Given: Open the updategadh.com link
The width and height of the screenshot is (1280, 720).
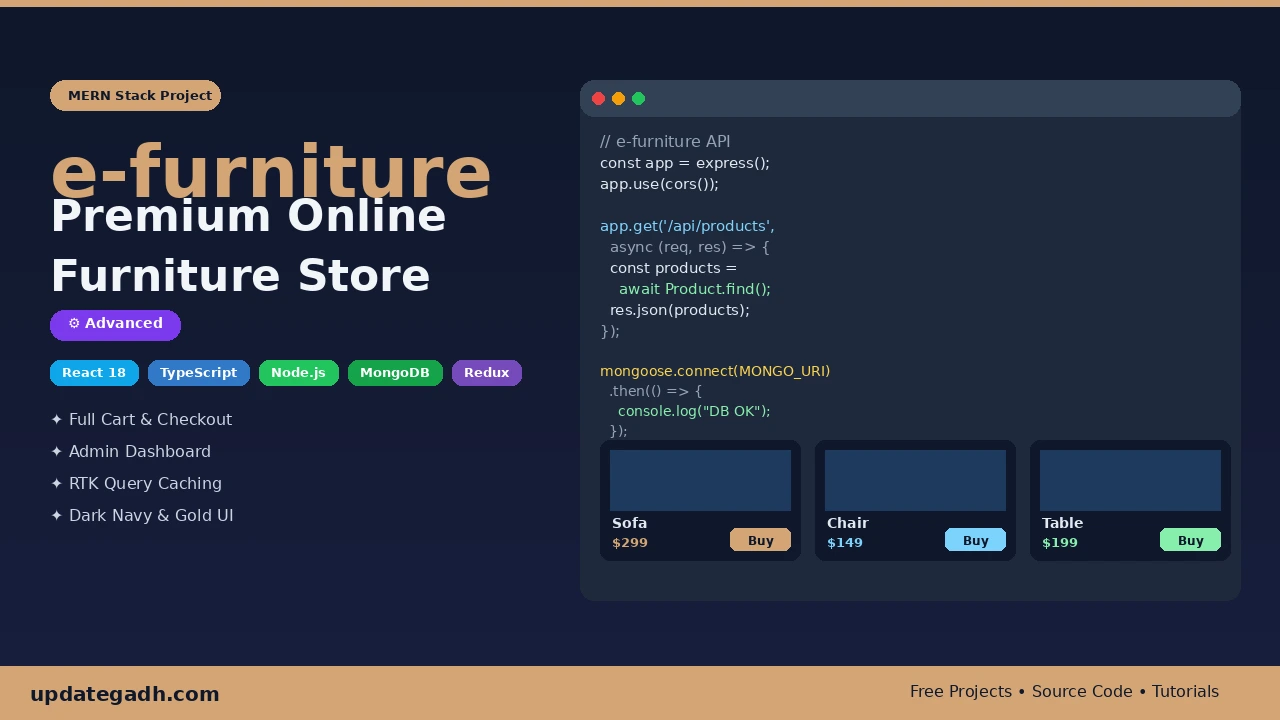Looking at the screenshot, I should tap(124, 693).
